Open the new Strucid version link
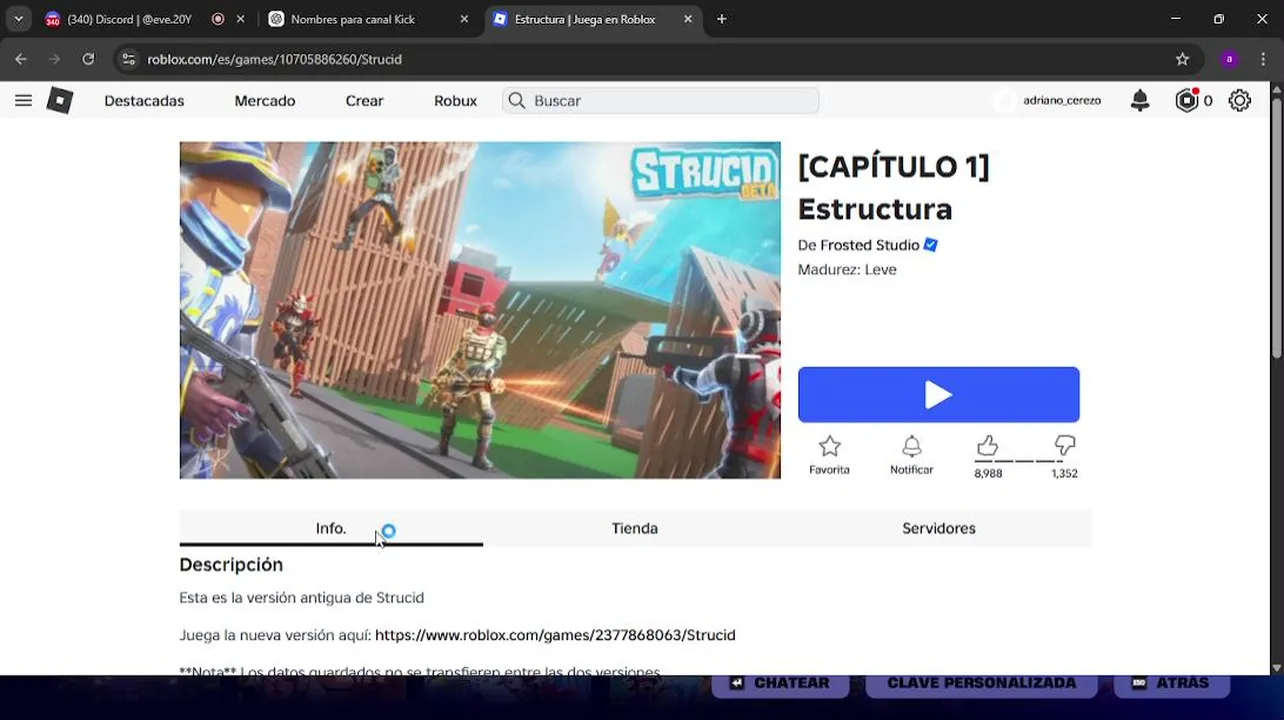Screen dimensions: 1284x720 [x=555, y=635]
